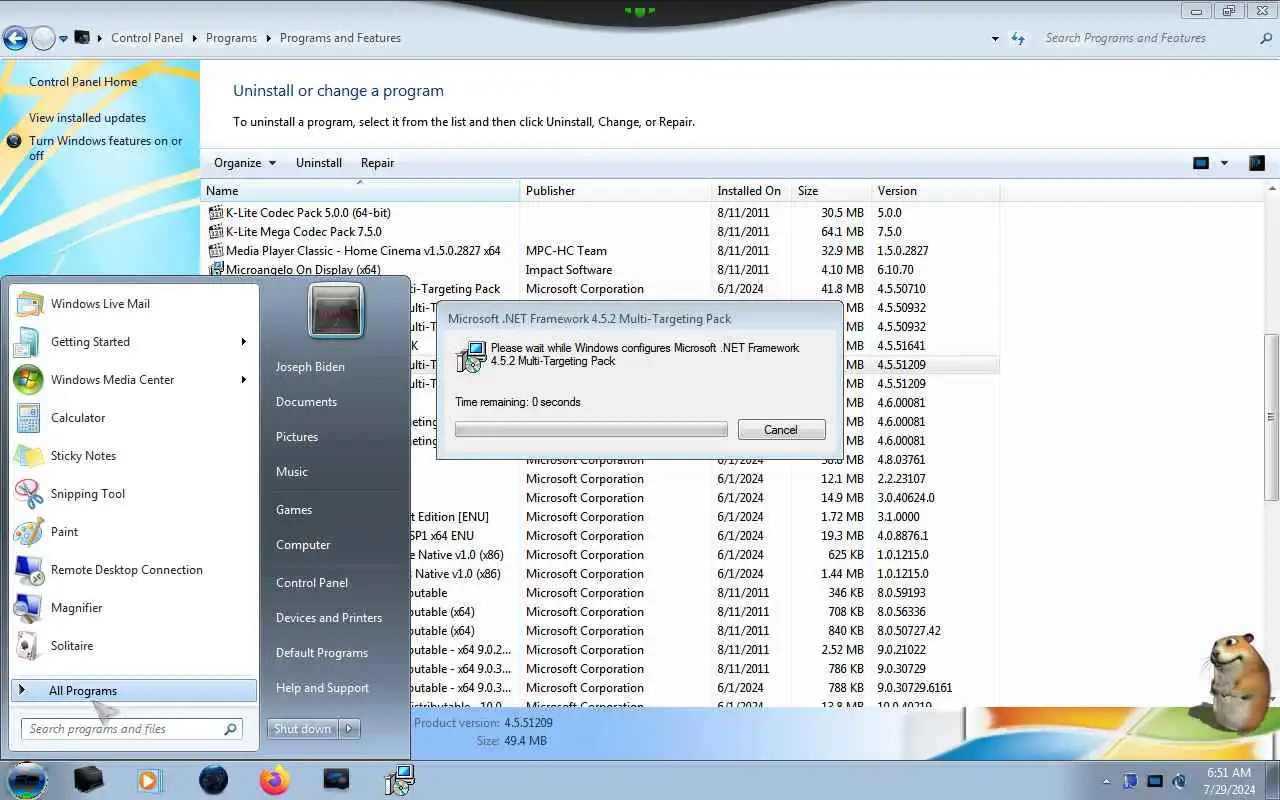The height and width of the screenshot is (800, 1280).
Task: Select Microangelo On Display (x64) row
Action: tap(601, 270)
